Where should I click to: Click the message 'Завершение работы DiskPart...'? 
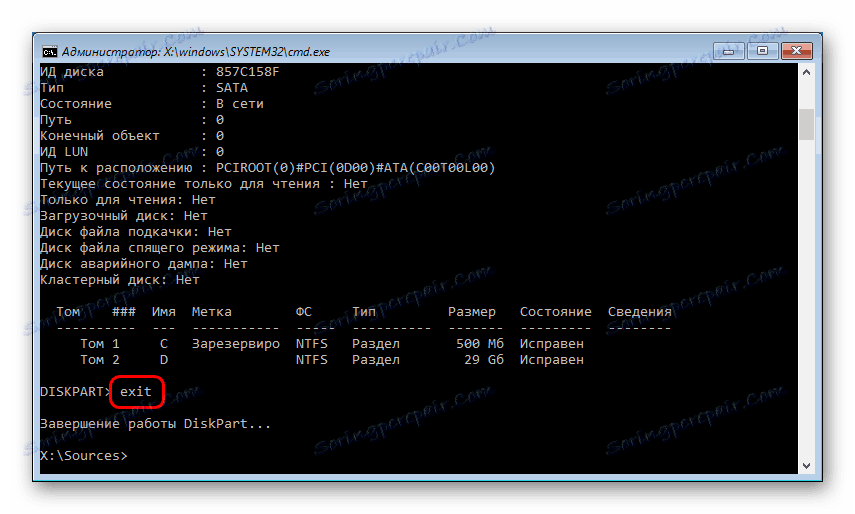tap(155, 424)
